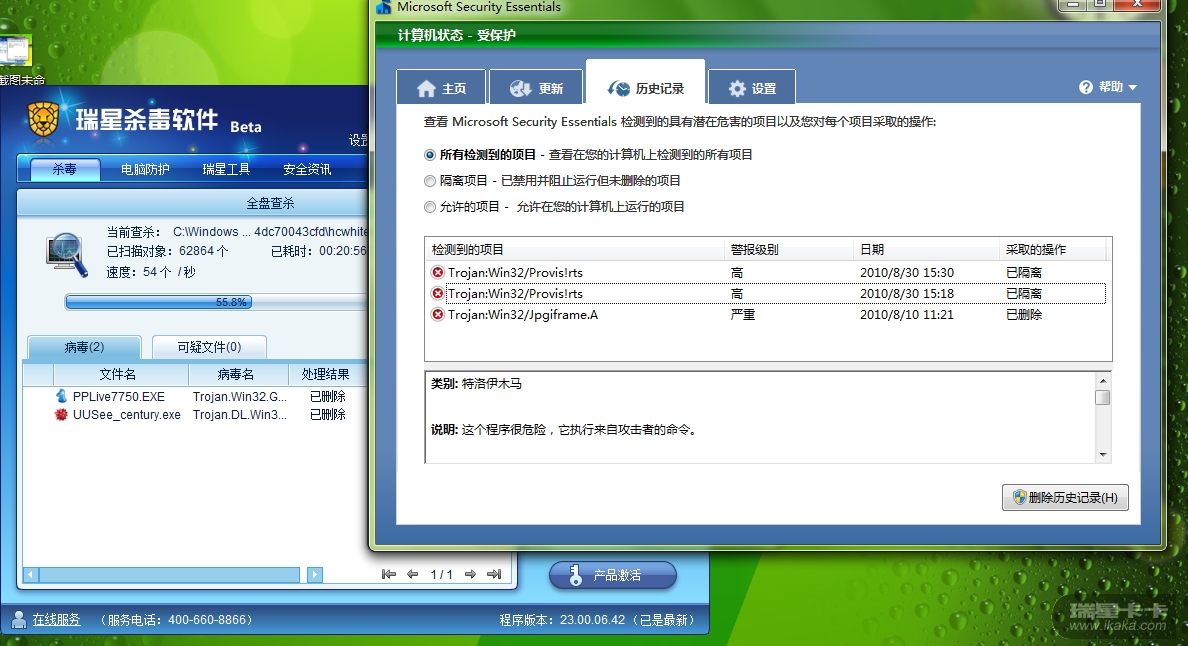
Task: Select 所有检测到的项目 radio button
Action: point(430,155)
